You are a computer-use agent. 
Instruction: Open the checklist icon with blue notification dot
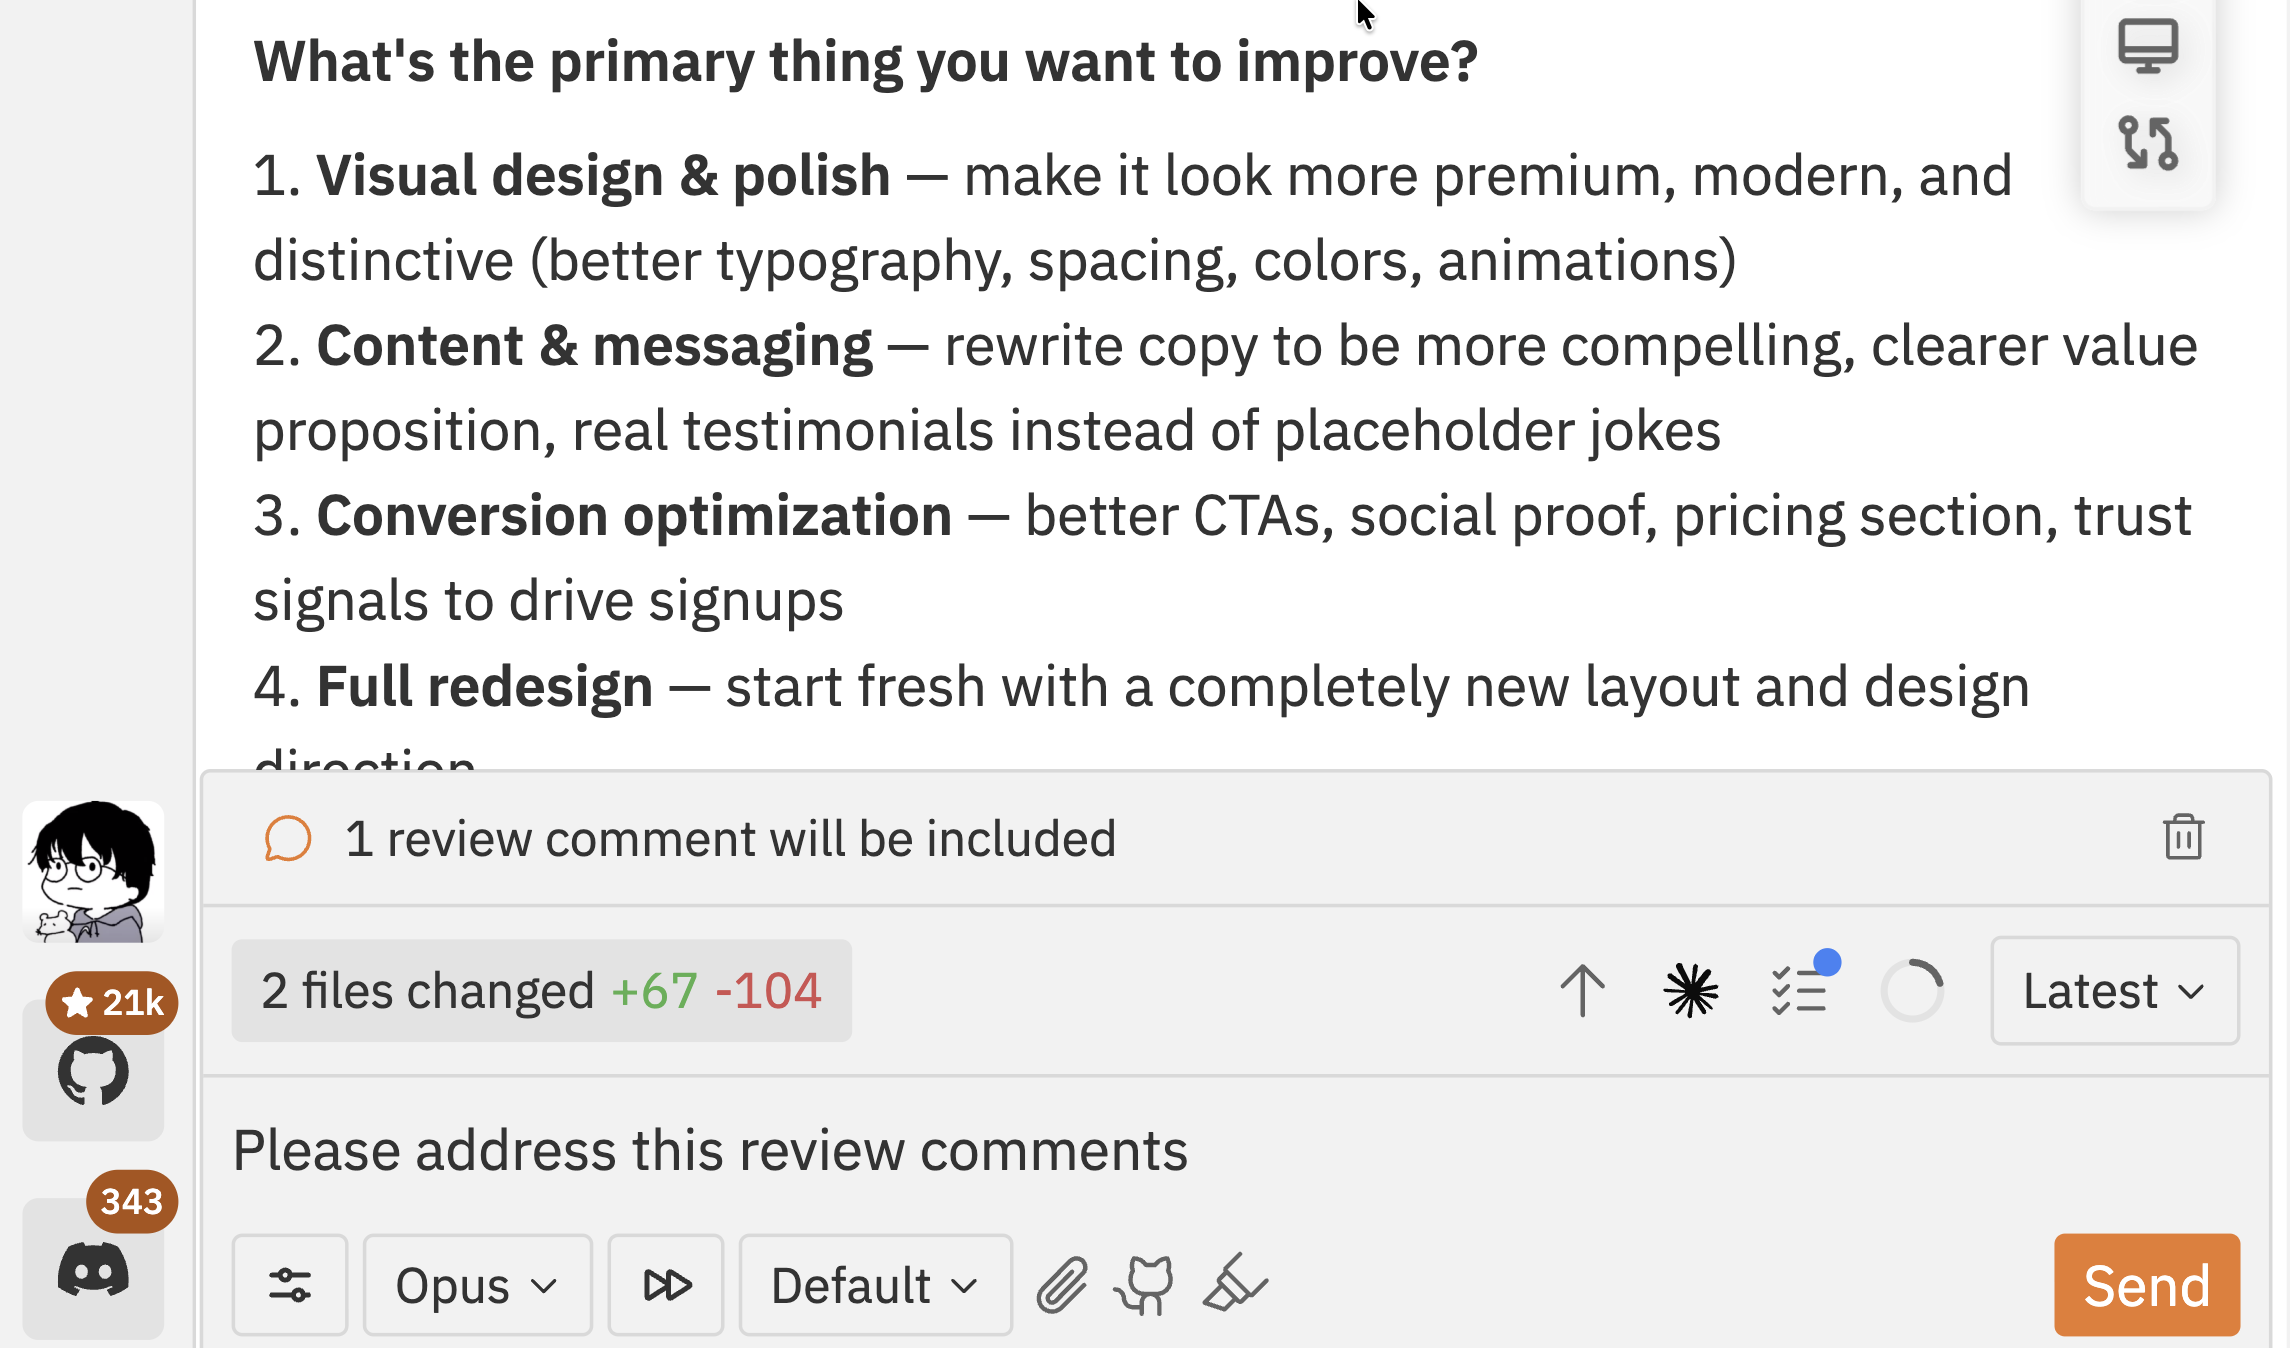[x=1803, y=991]
